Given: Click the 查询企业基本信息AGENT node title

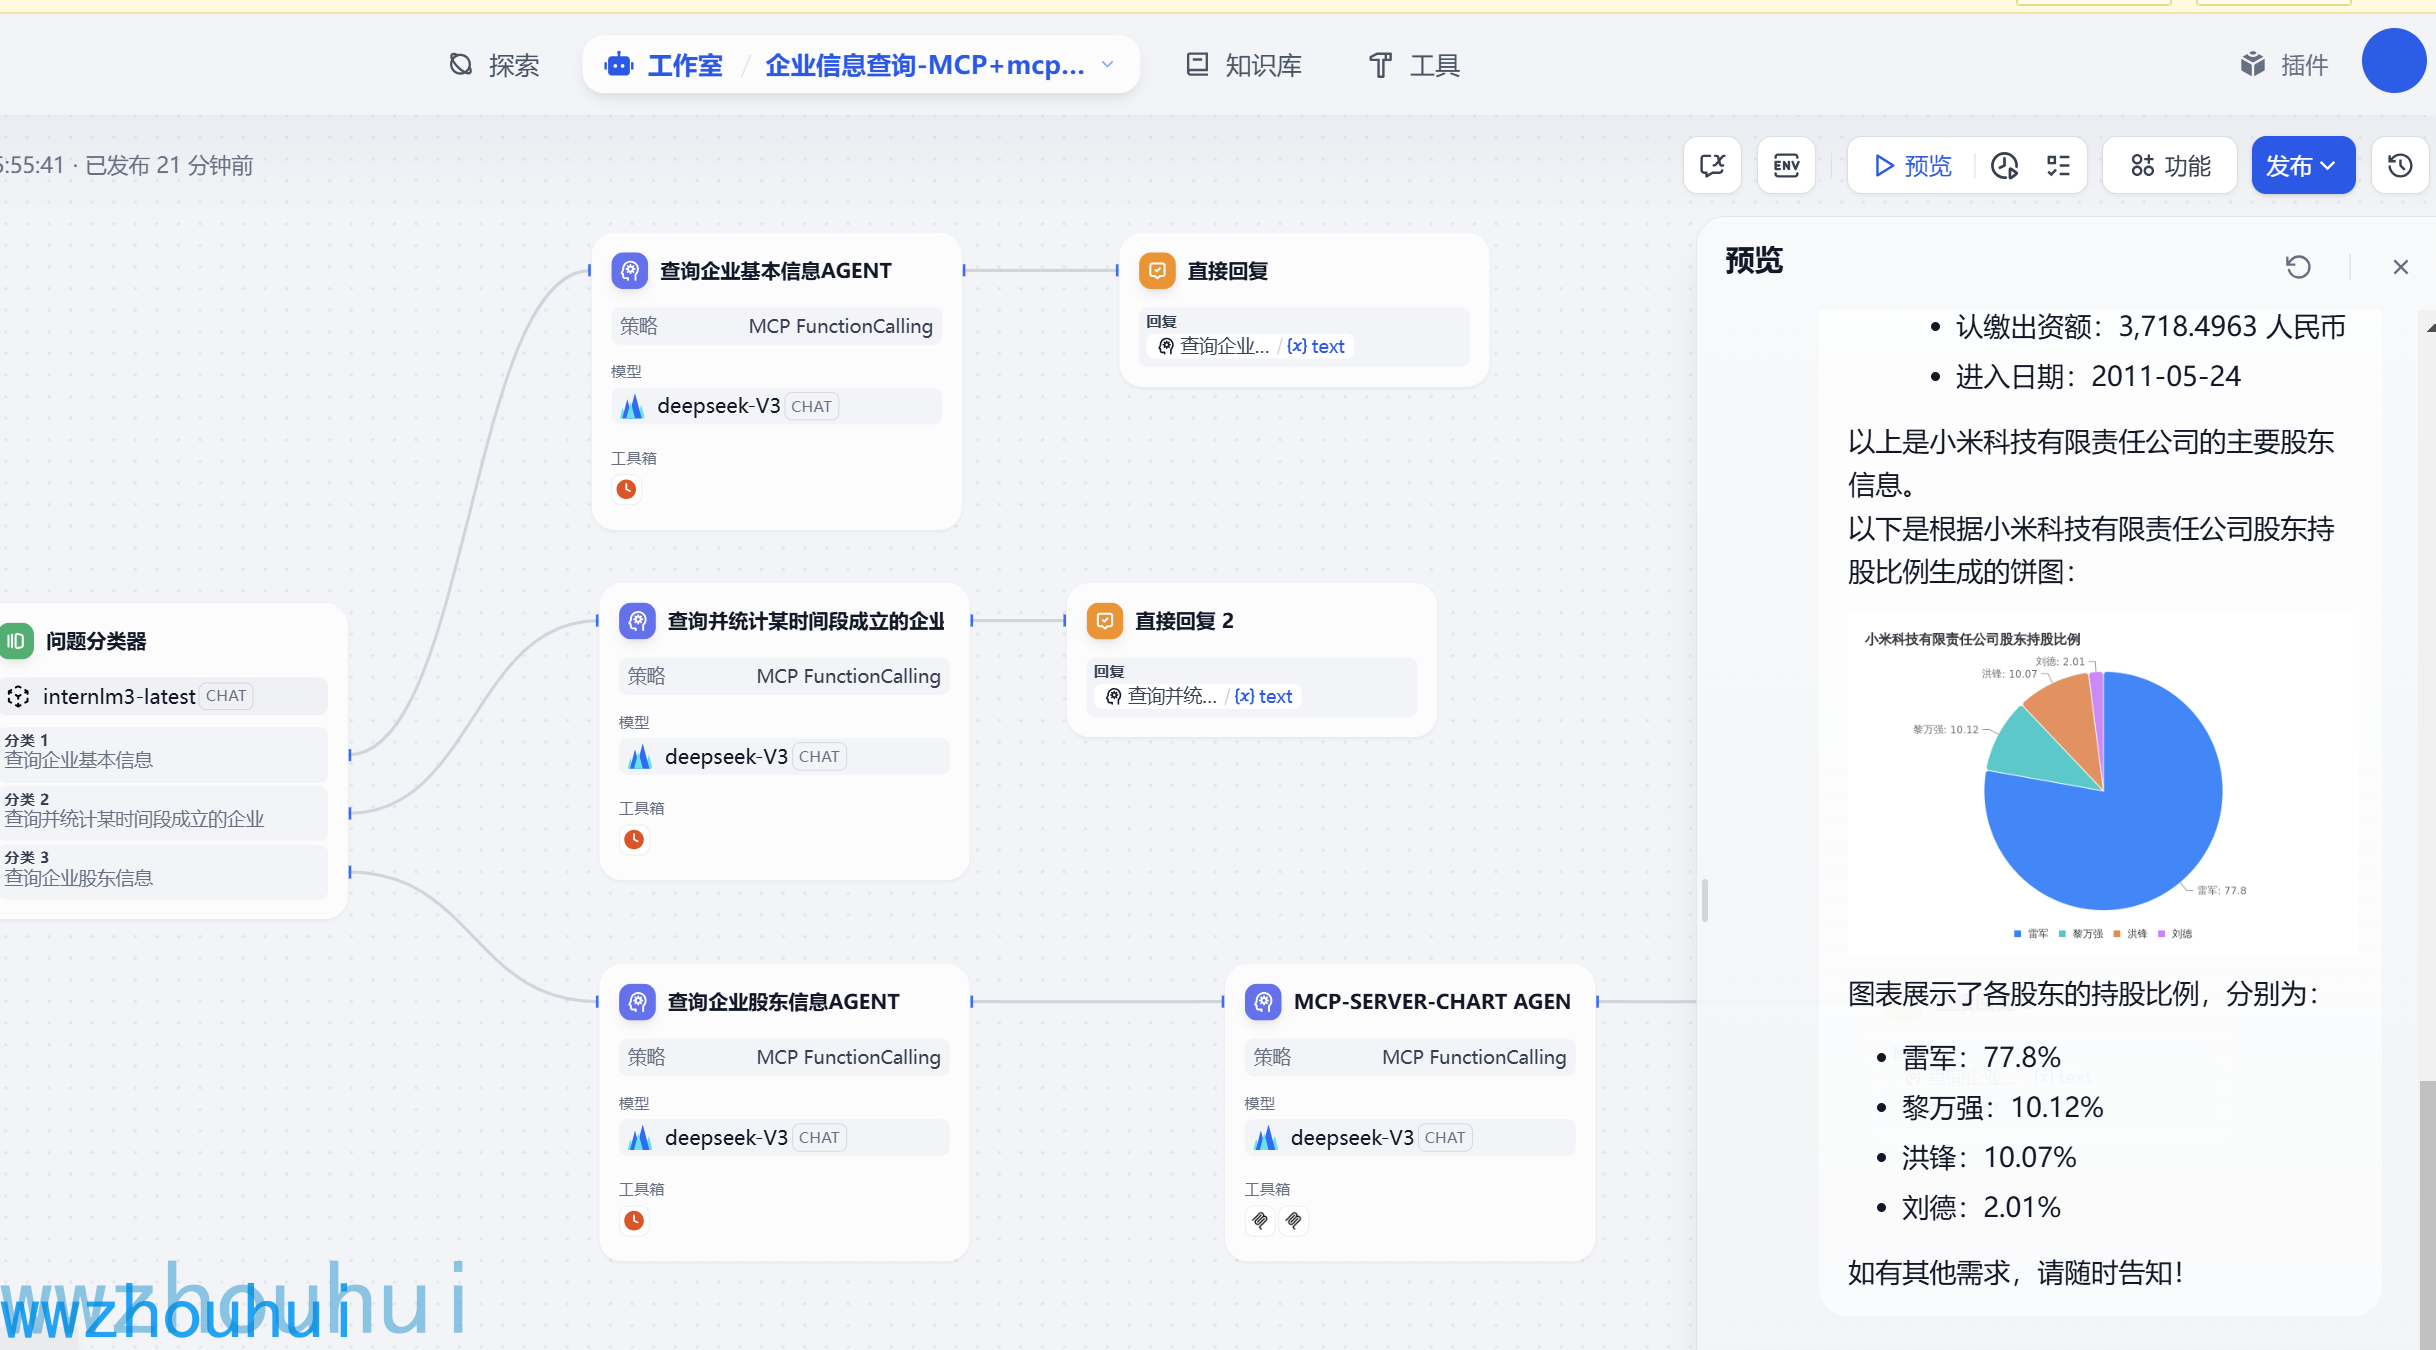Looking at the screenshot, I should pos(776,270).
